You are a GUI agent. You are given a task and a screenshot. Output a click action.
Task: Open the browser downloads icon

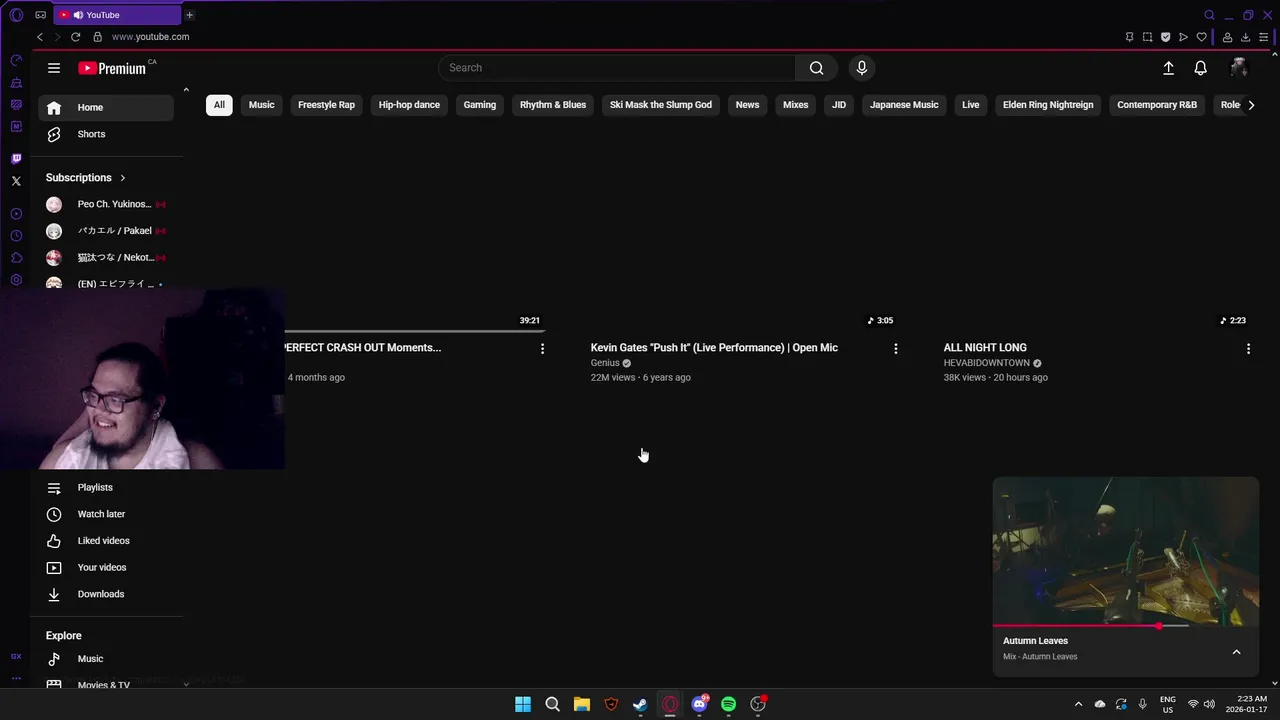(1245, 37)
